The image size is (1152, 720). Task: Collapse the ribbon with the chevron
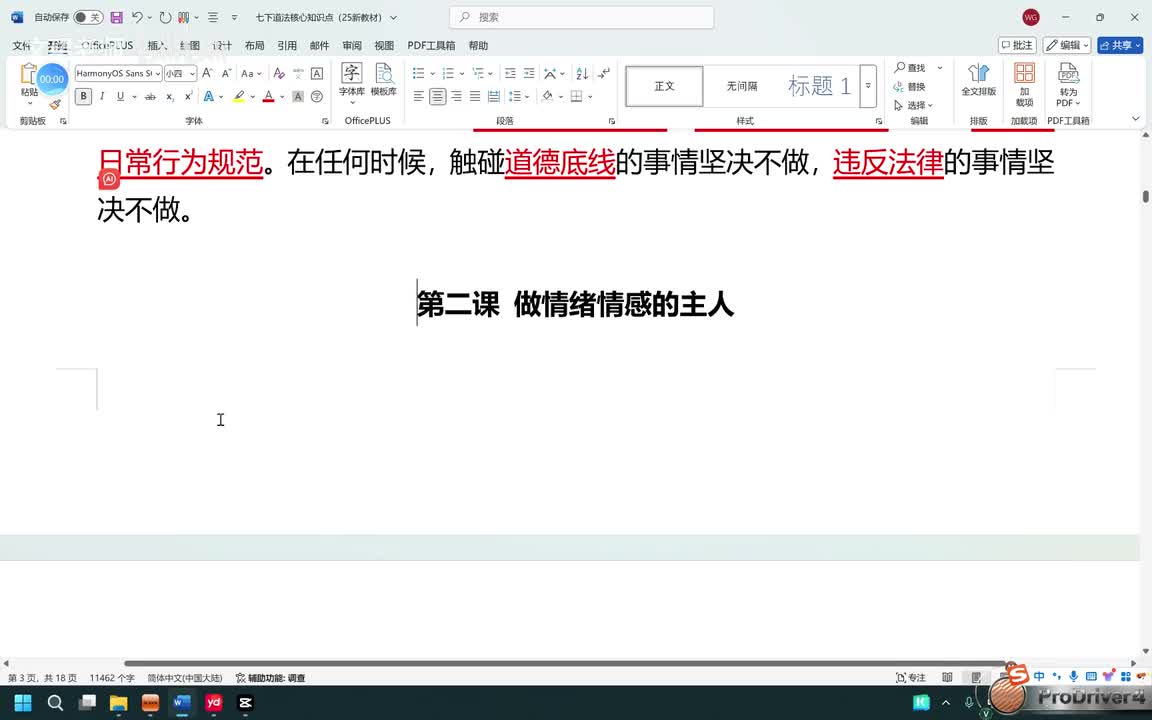[x=1136, y=119]
